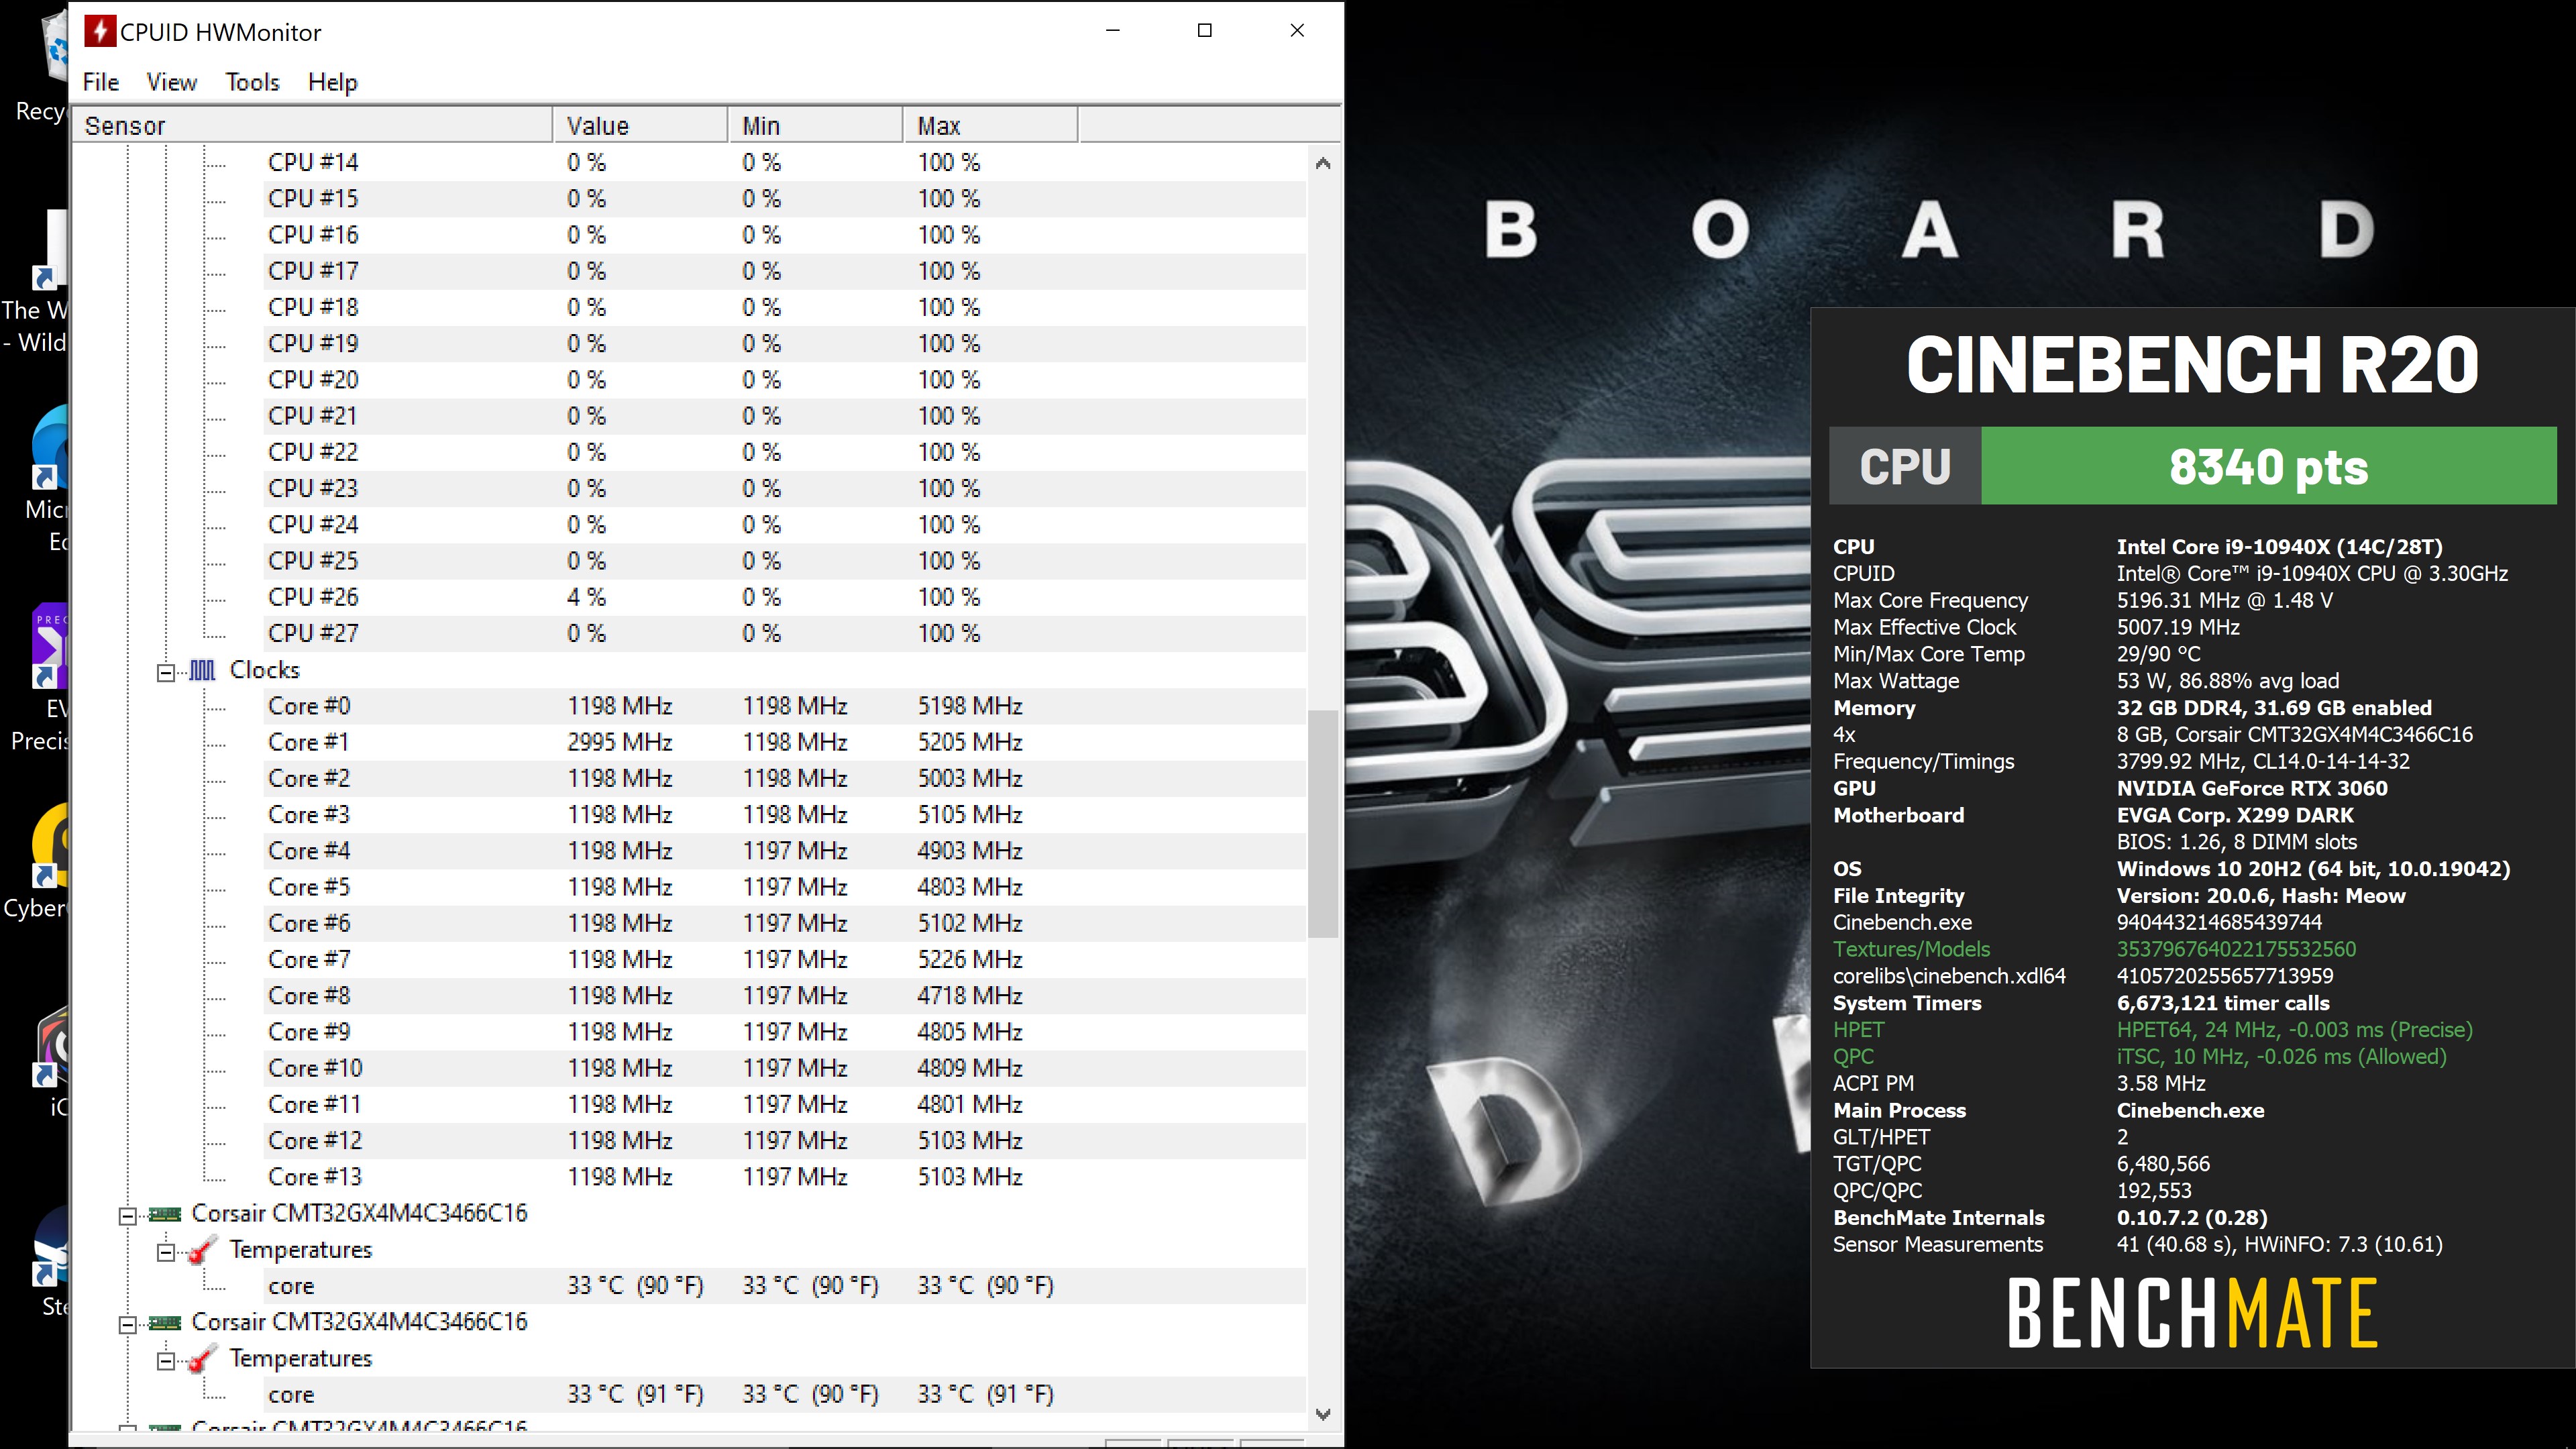Click thermometer icon of first Temperatures node
The image size is (2576, 1449).
[x=203, y=1250]
